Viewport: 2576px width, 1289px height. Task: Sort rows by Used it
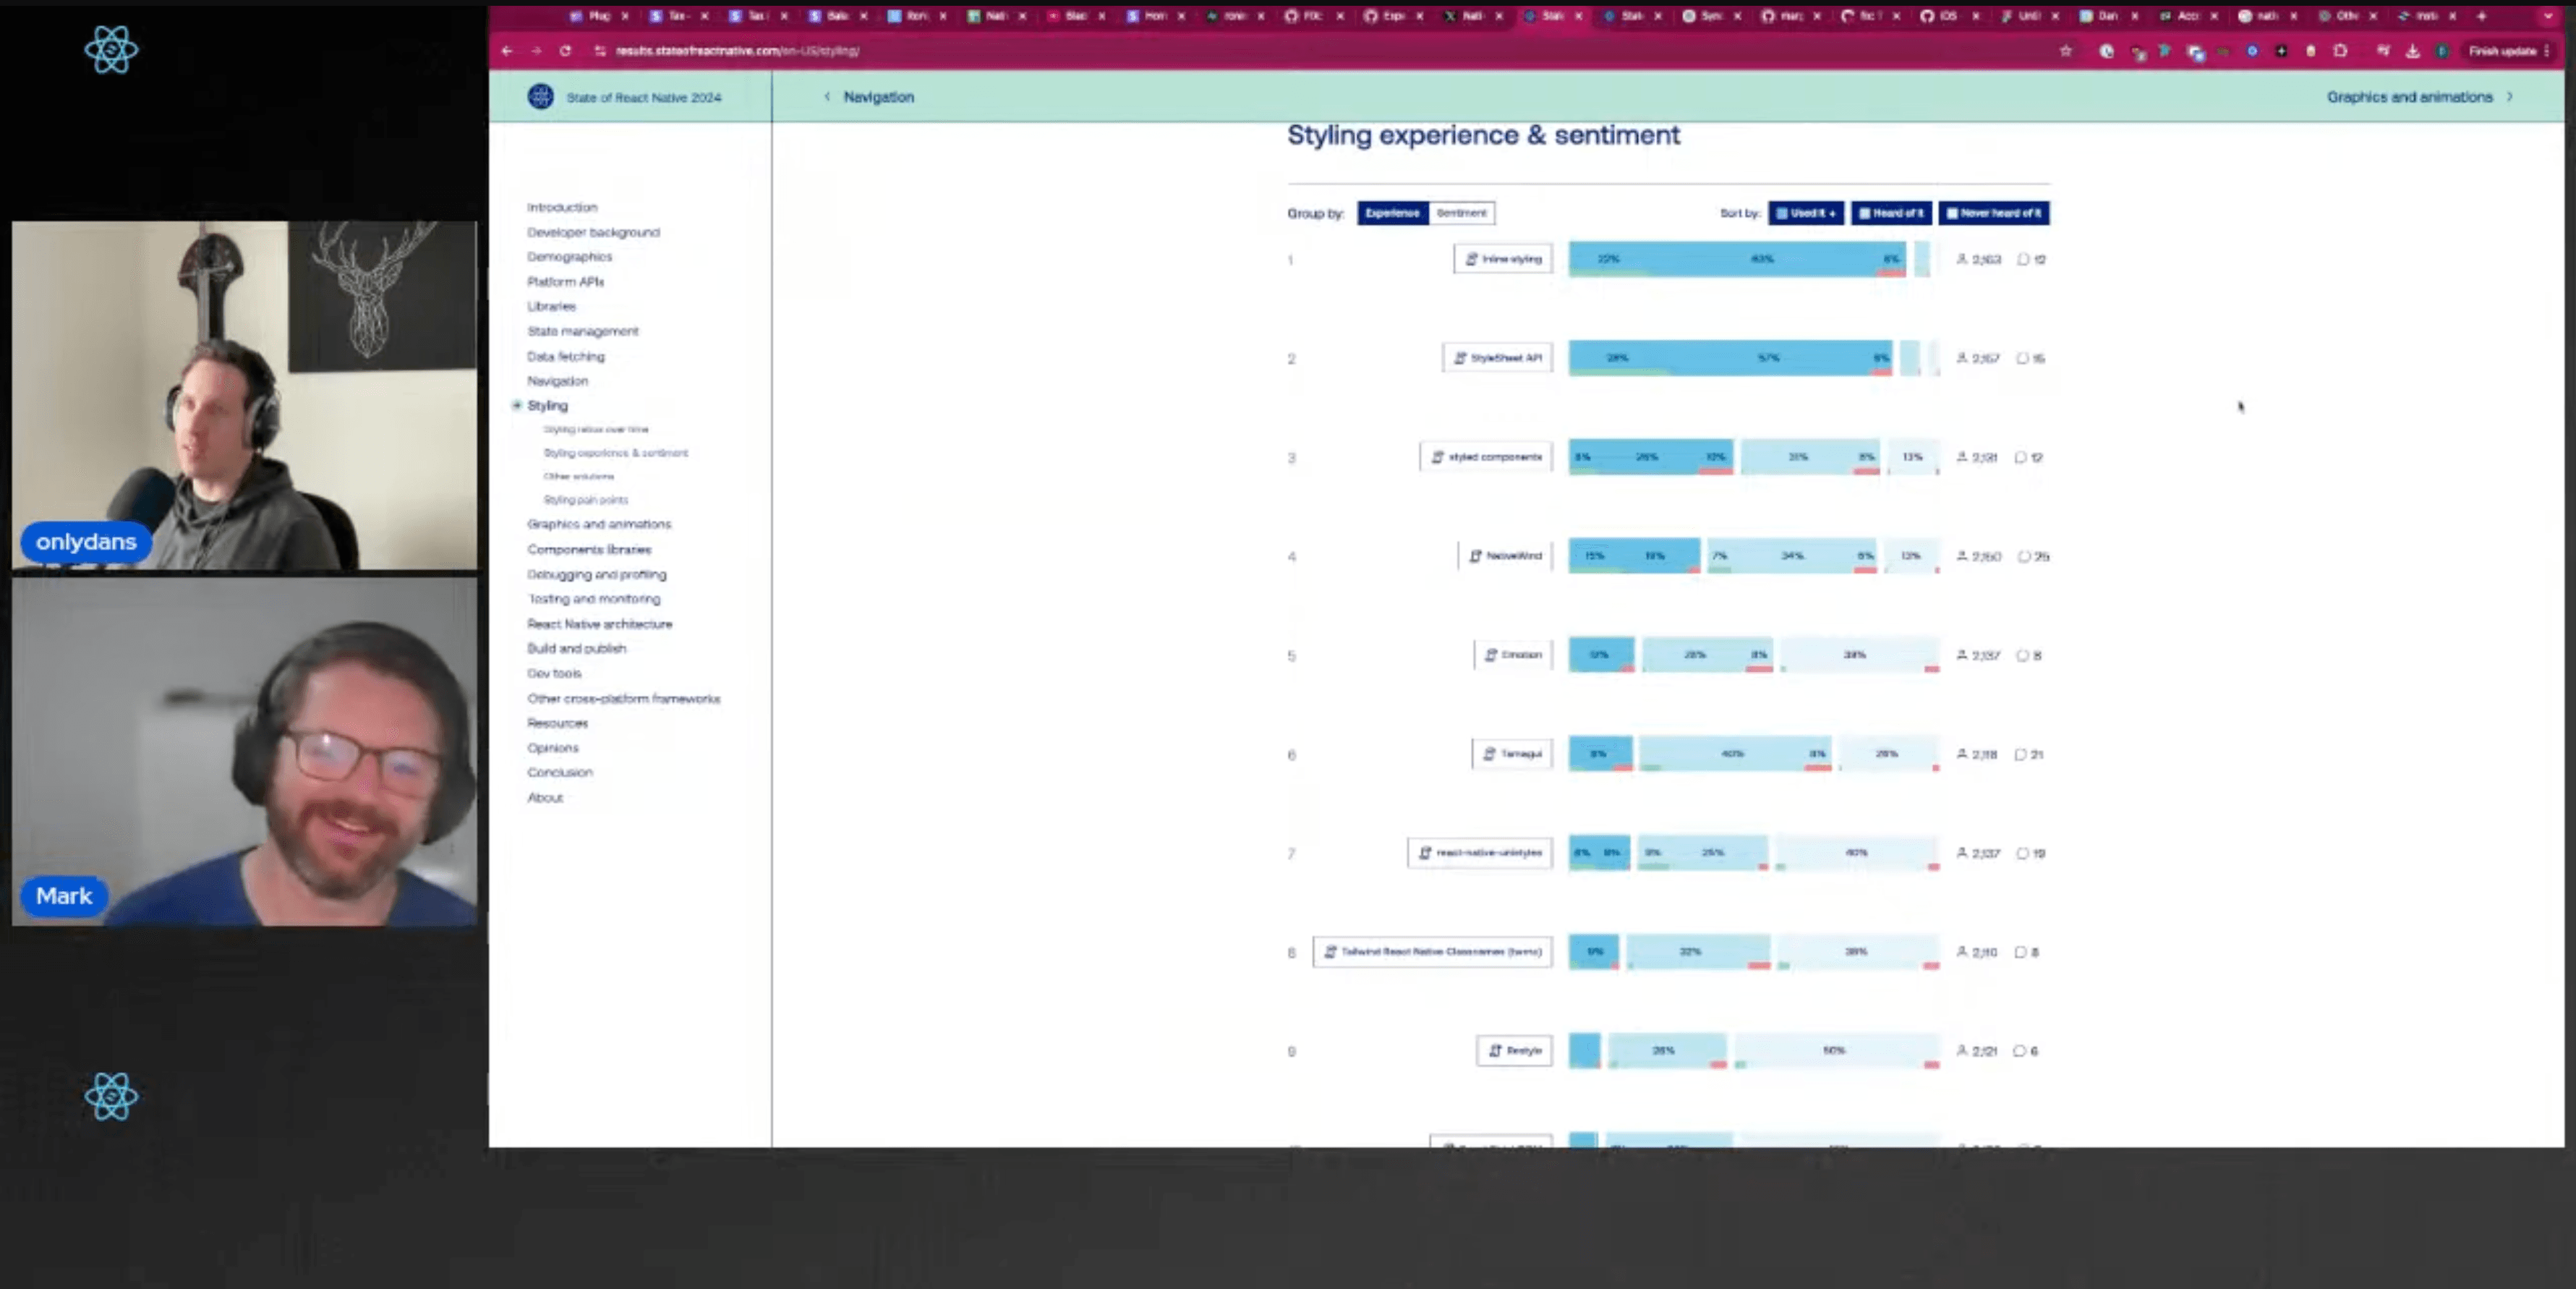point(1806,213)
